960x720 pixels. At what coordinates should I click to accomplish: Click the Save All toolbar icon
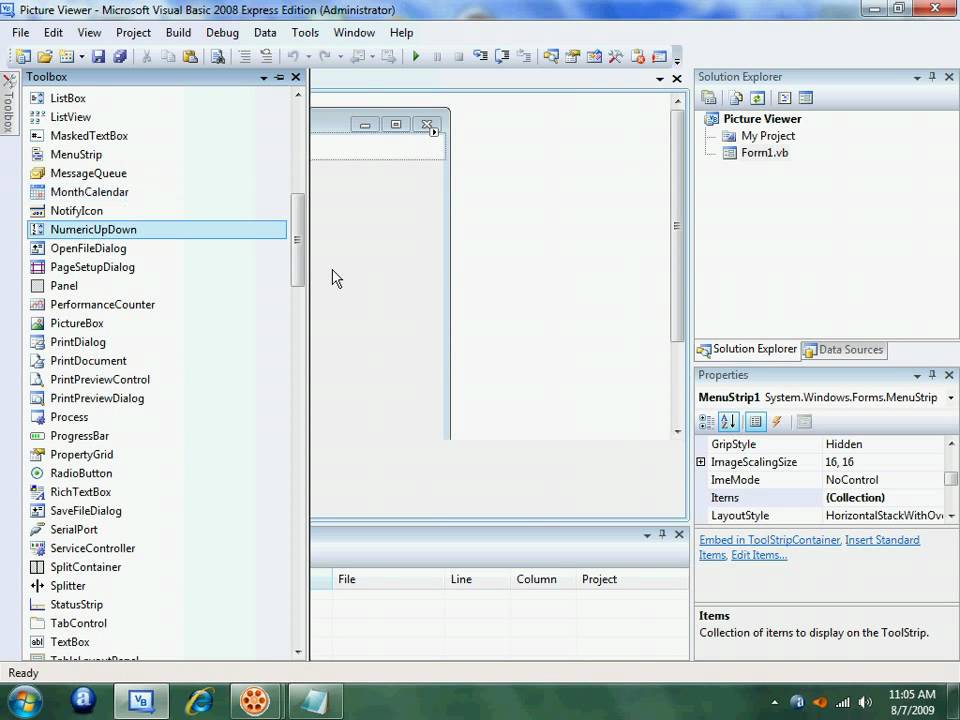119,56
